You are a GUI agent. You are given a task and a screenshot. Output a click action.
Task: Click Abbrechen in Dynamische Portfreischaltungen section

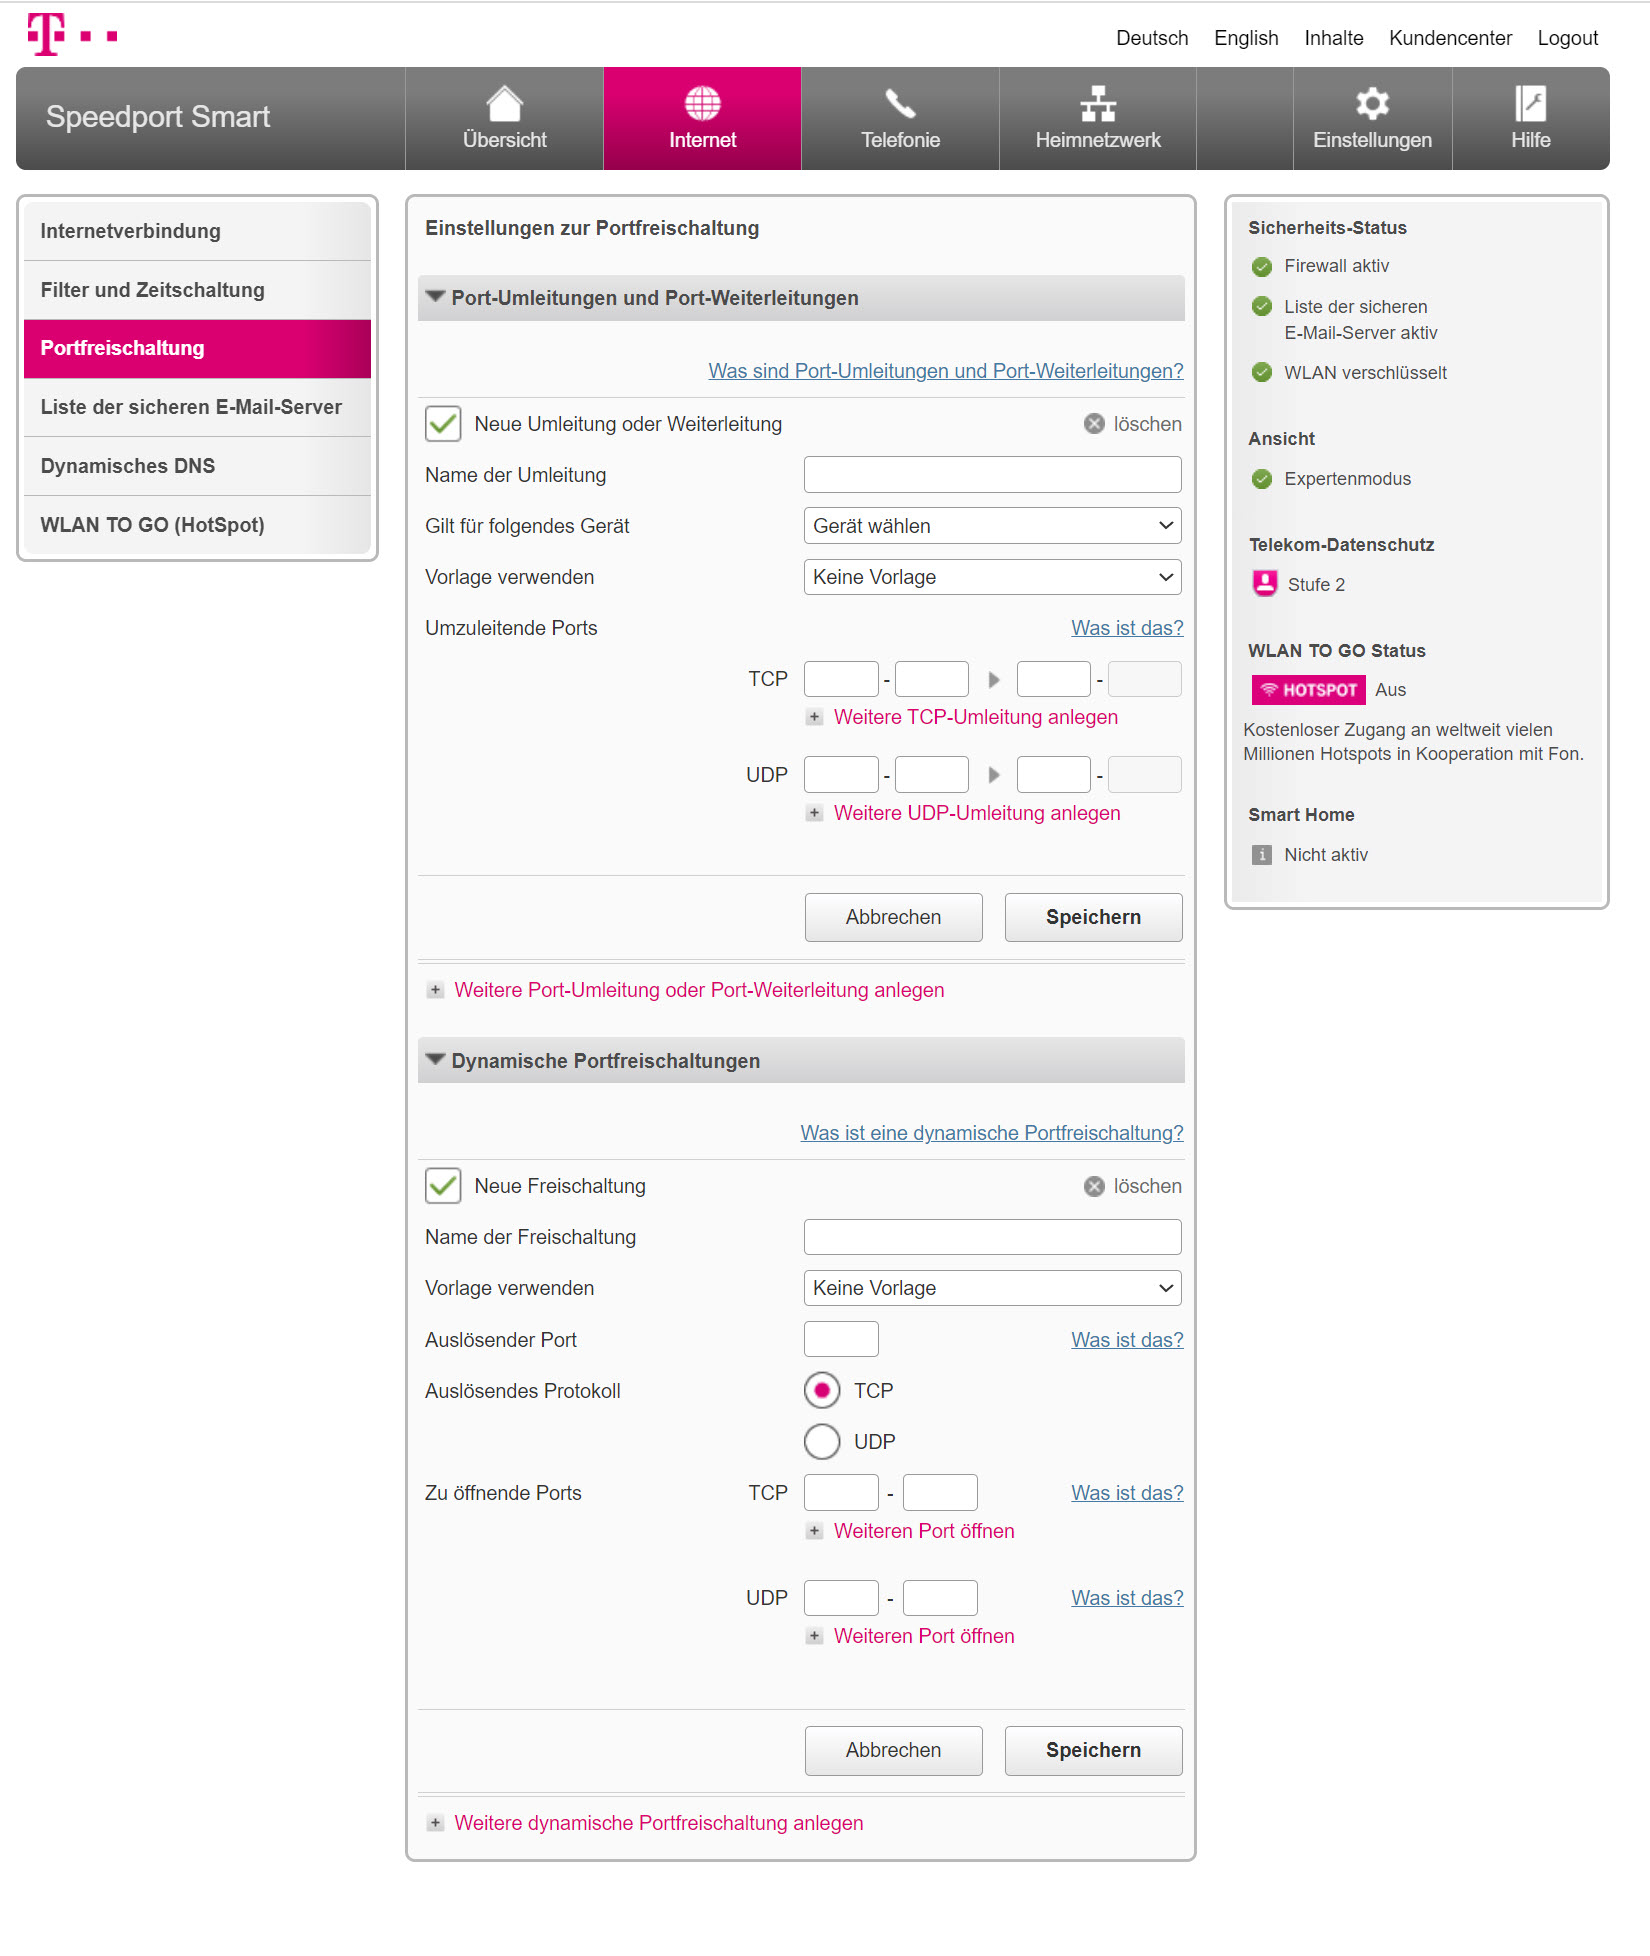[x=893, y=1750]
